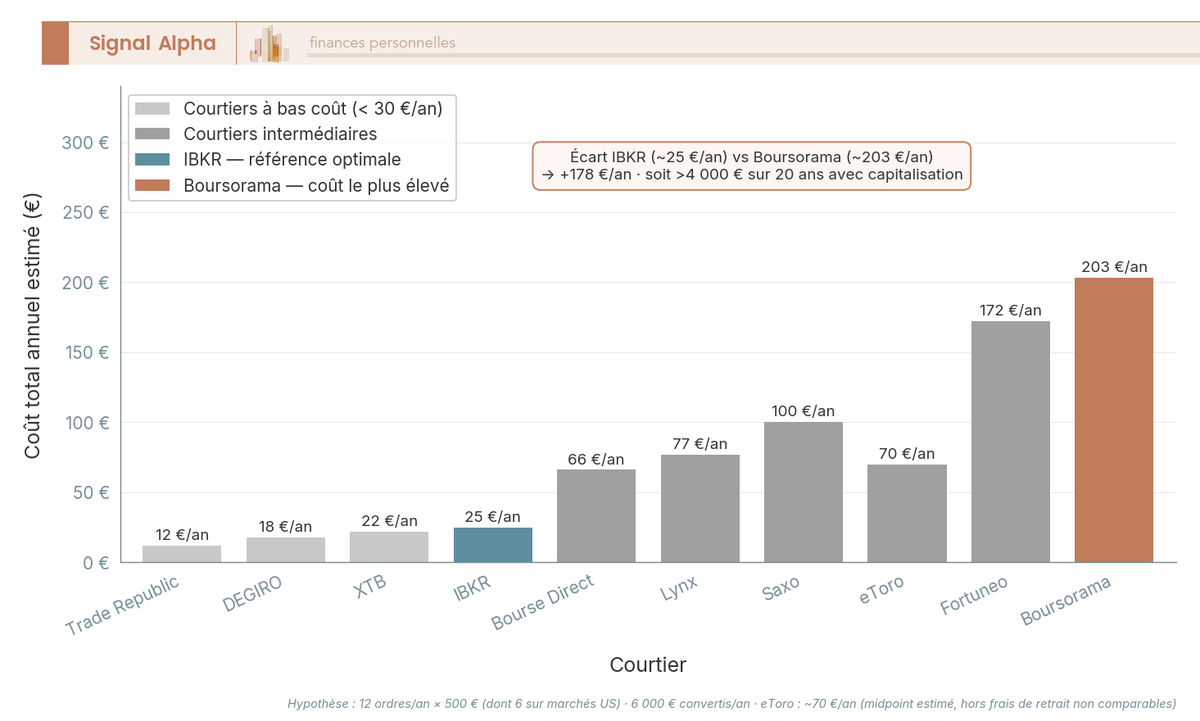The width and height of the screenshot is (1200, 721).
Task: Click the écart IBKR vs Boursorama annotation box
Action: coord(752,166)
